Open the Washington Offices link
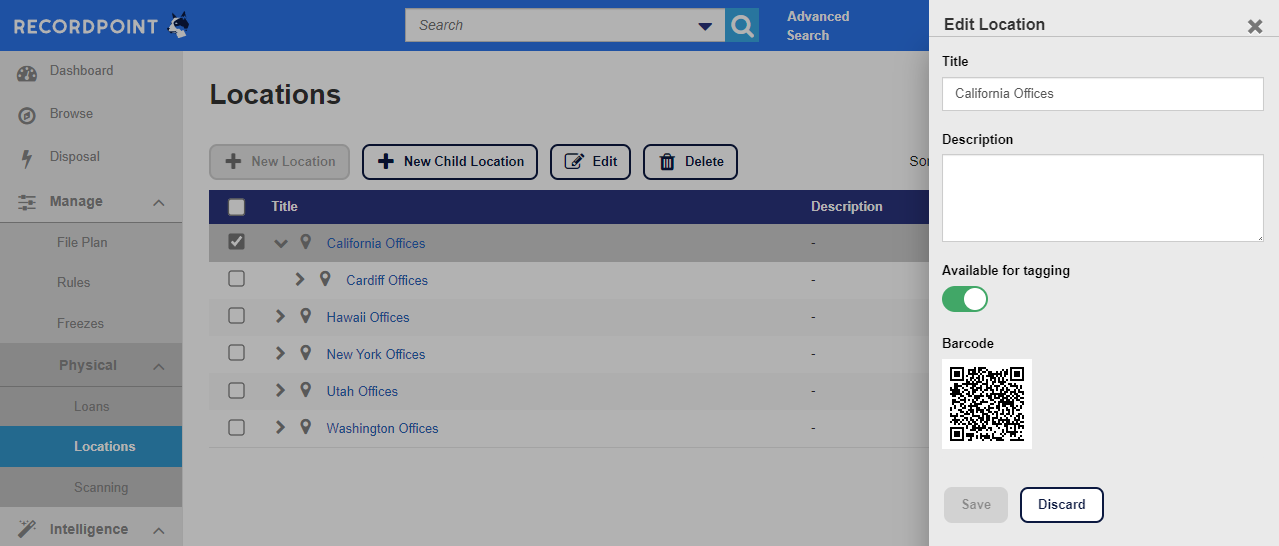Image resolution: width=1279 pixels, height=546 pixels. 382,428
